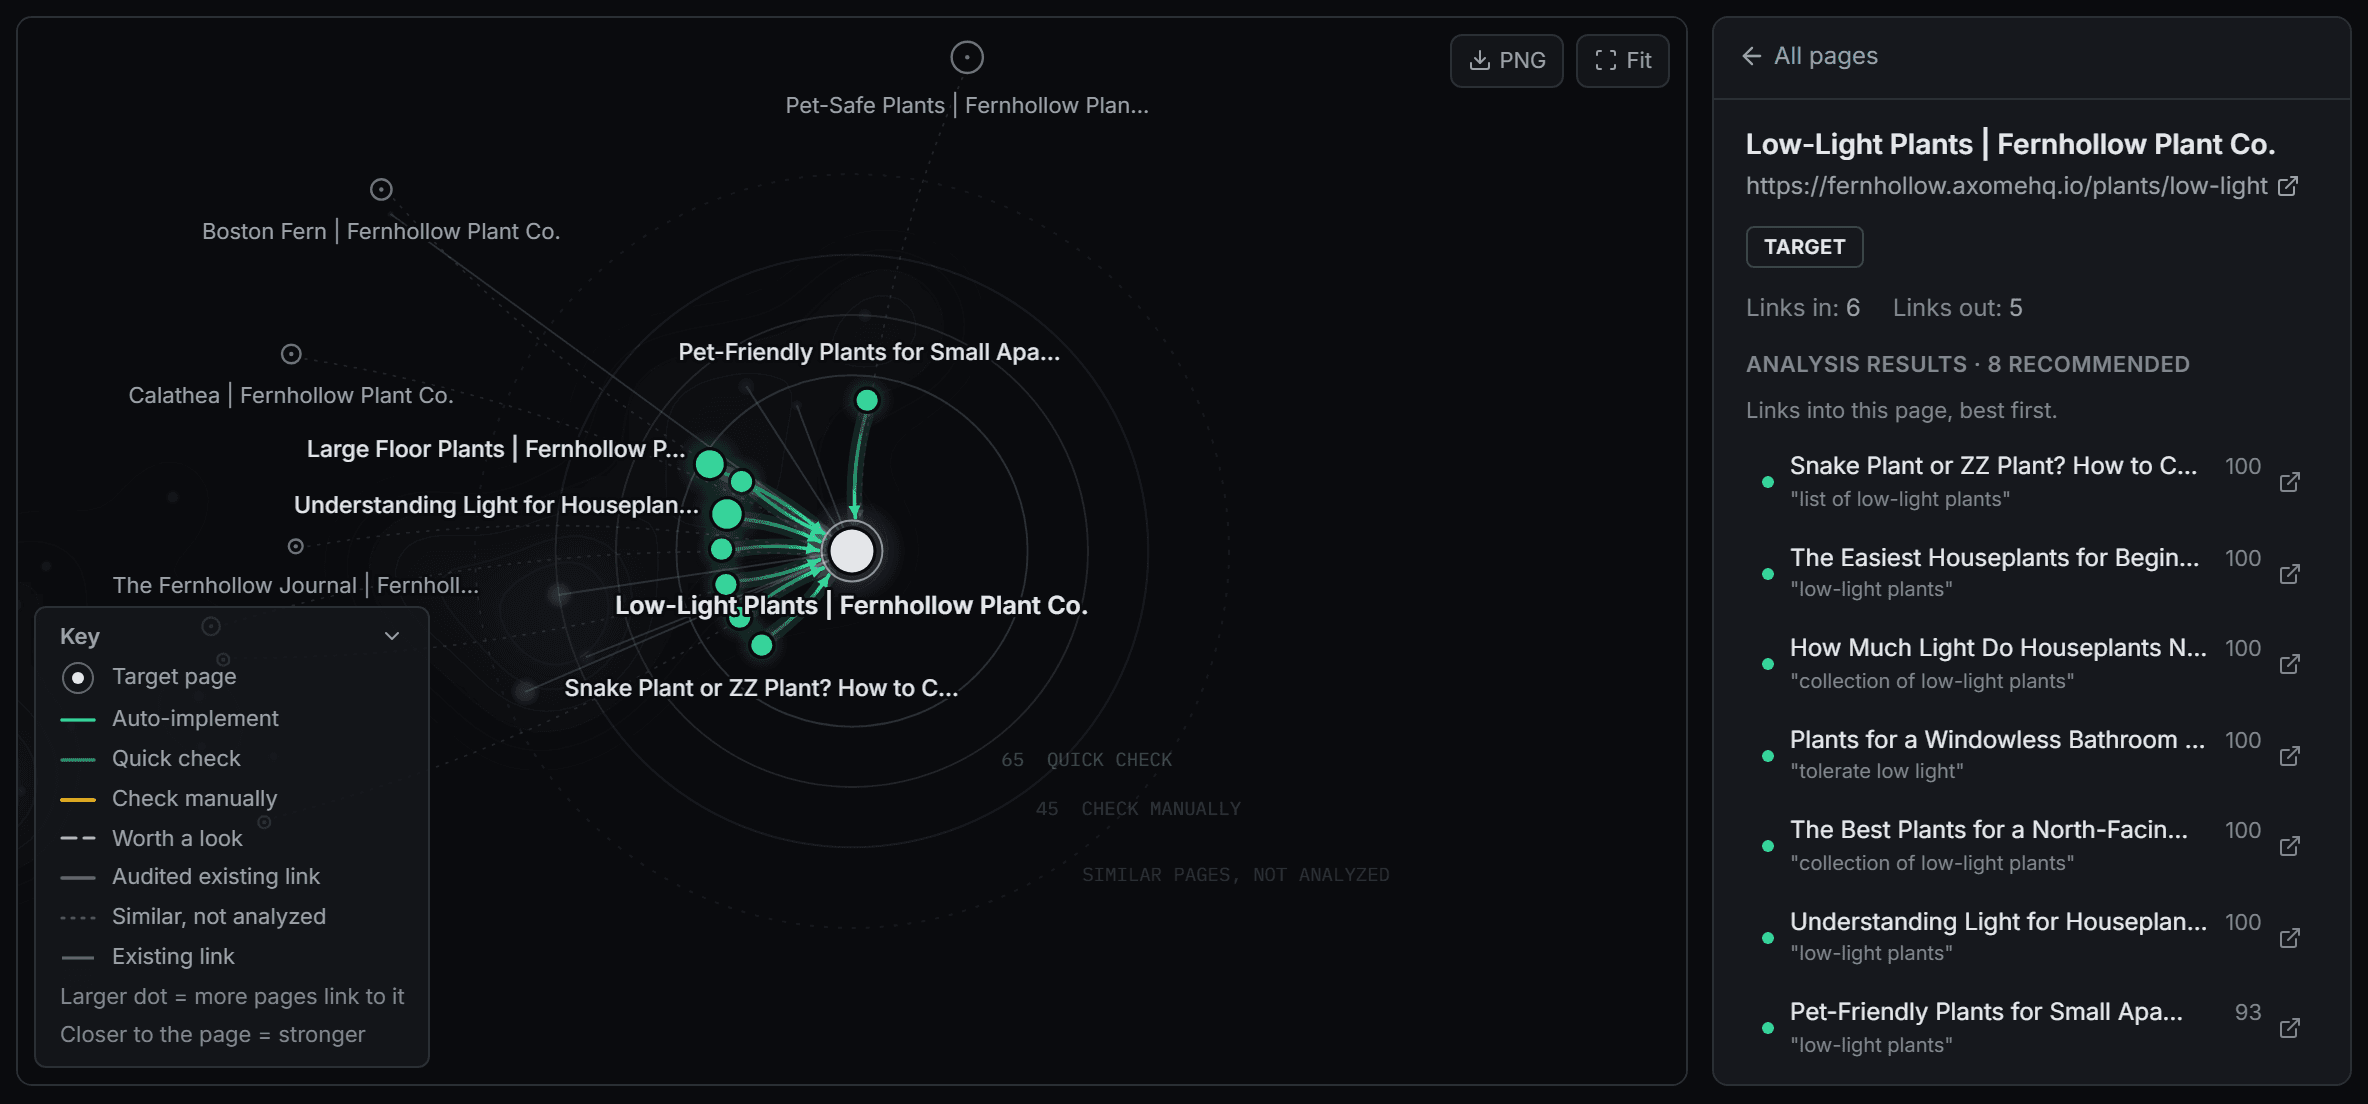Open external link for Pet-Friendly Plants row

[2289, 1028]
